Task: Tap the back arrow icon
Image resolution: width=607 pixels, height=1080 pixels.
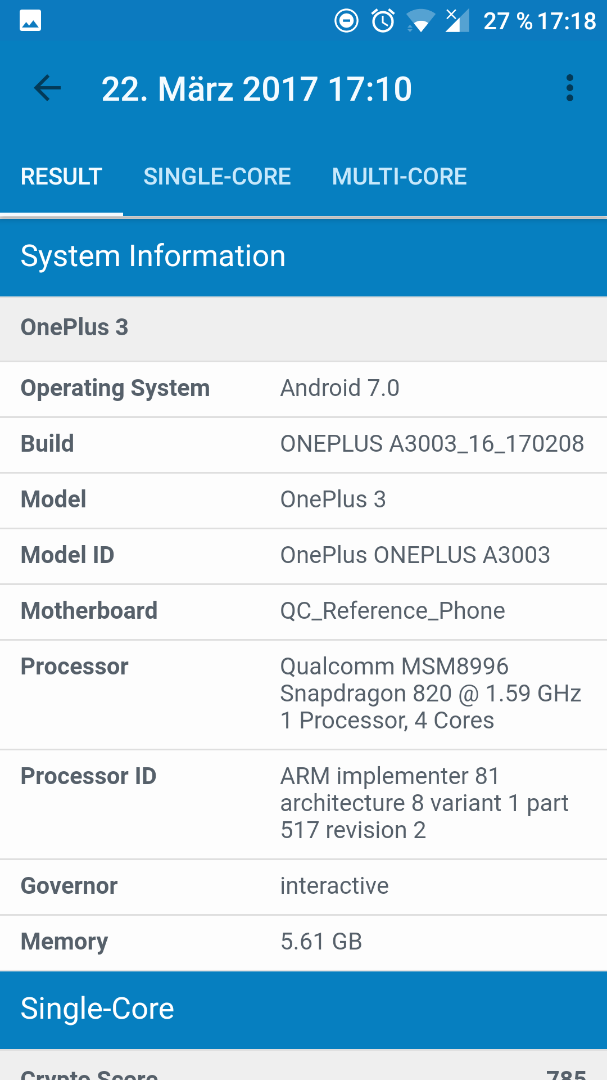Action: (x=47, y=88)
